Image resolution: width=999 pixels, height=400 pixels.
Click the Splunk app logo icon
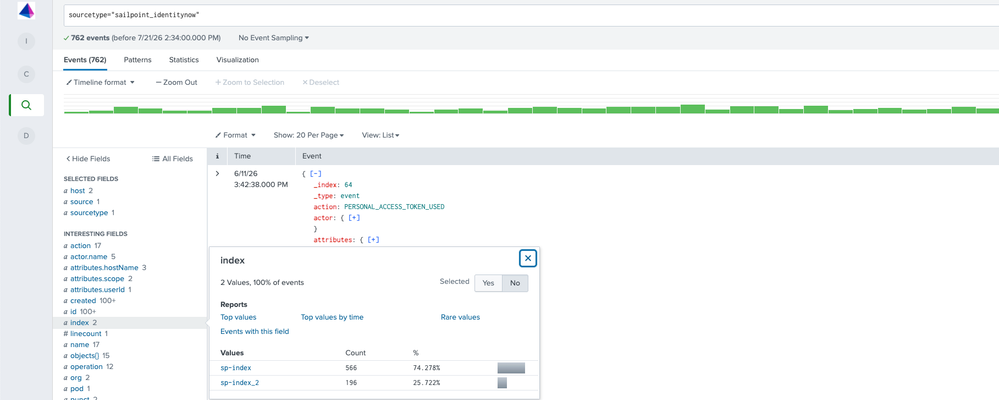tap(26, 10)
